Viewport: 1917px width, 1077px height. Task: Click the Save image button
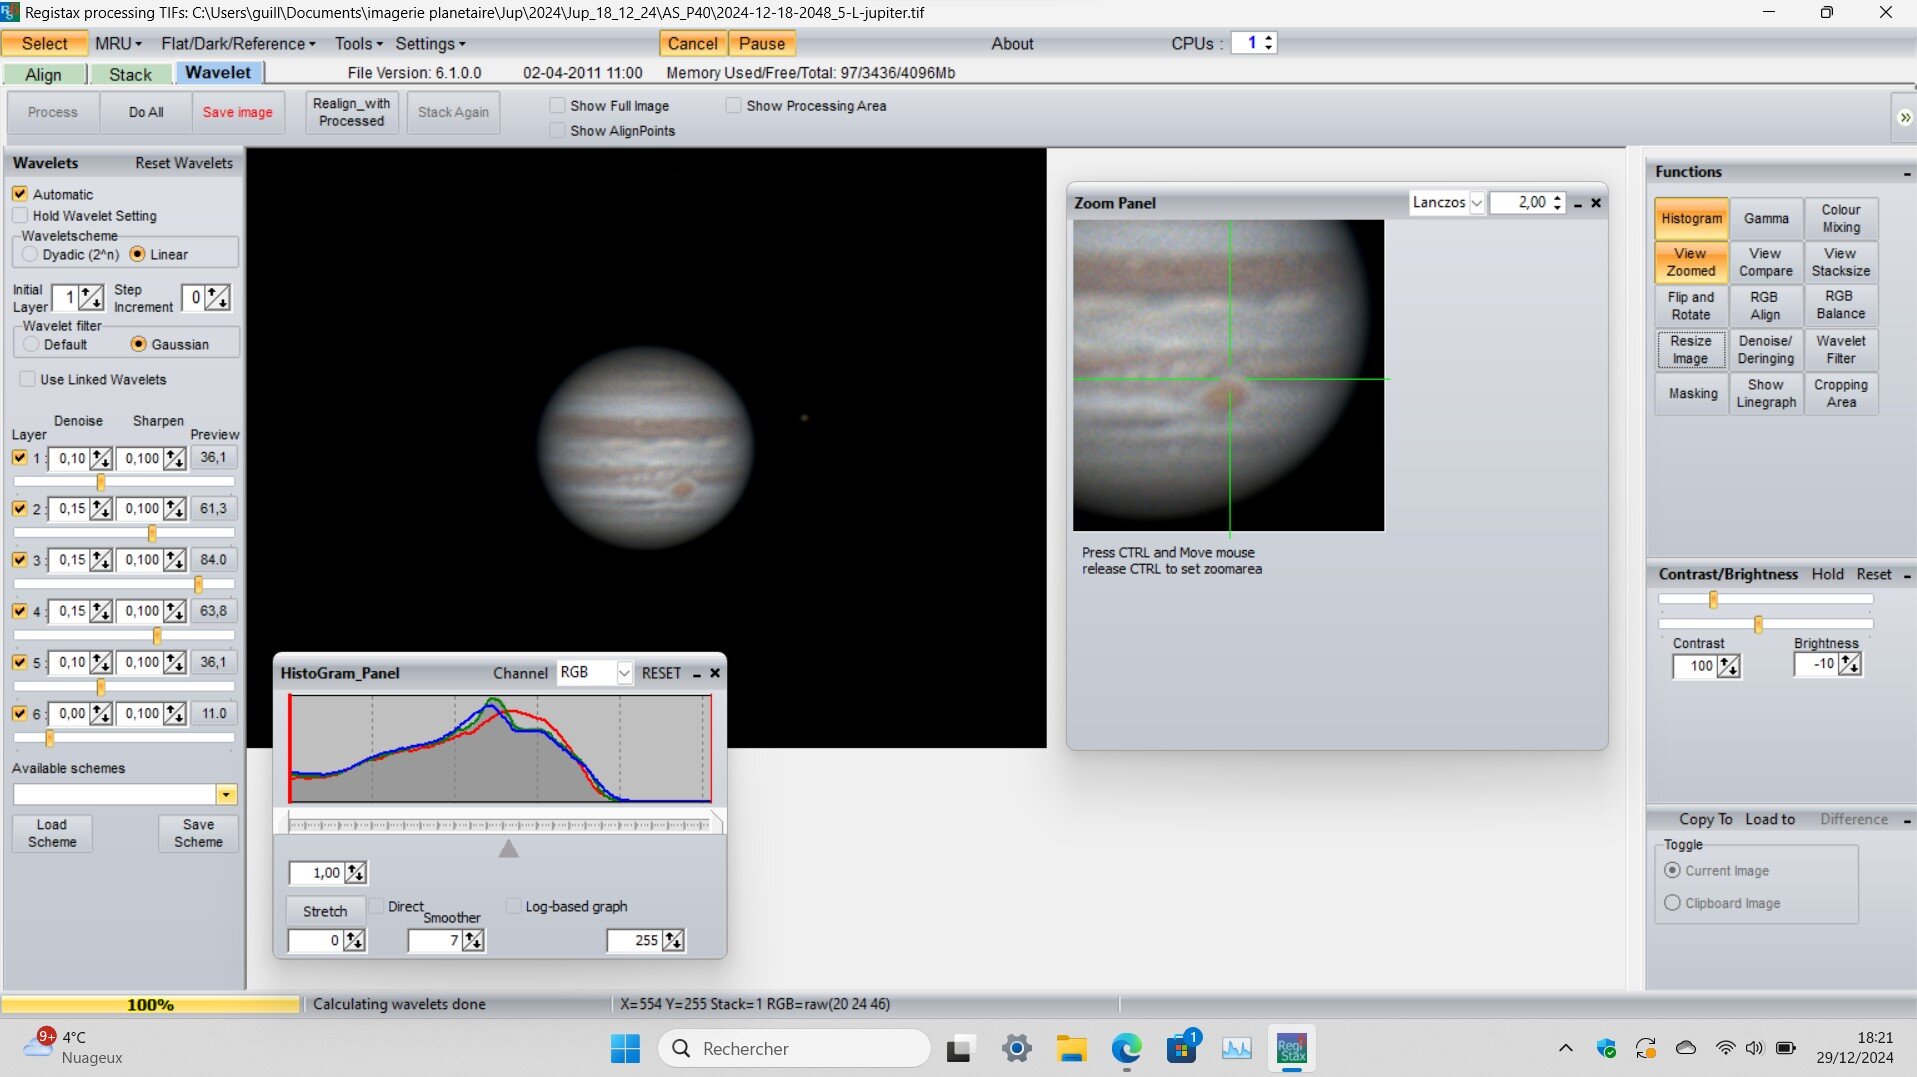pyautogui.click(x=237, y=112)
